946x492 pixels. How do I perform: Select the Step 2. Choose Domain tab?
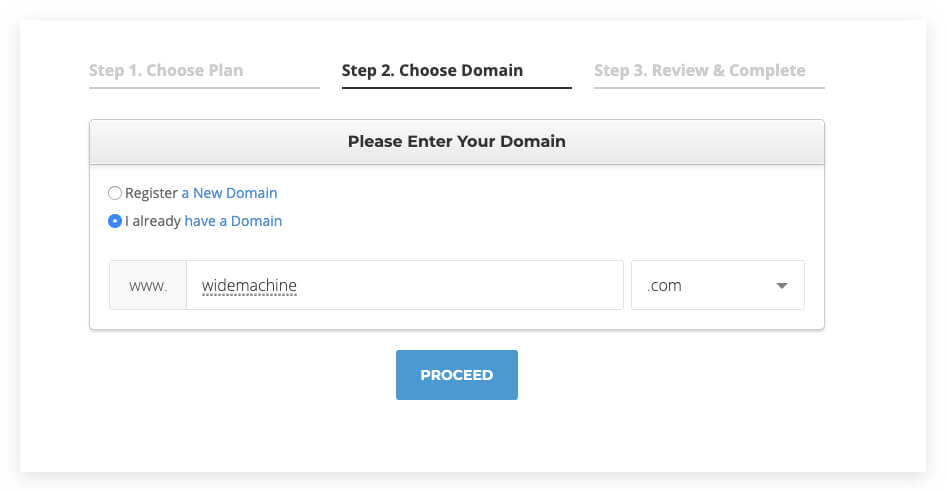click(432, 71)
